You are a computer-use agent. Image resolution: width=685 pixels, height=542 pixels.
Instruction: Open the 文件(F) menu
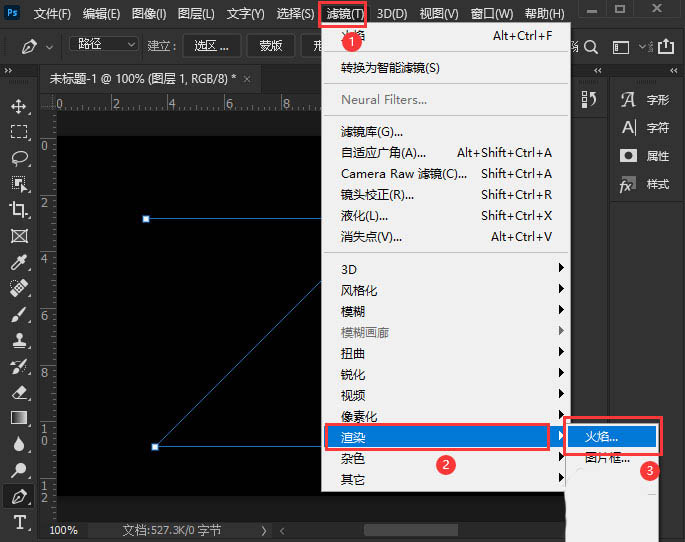pos(52,14)
